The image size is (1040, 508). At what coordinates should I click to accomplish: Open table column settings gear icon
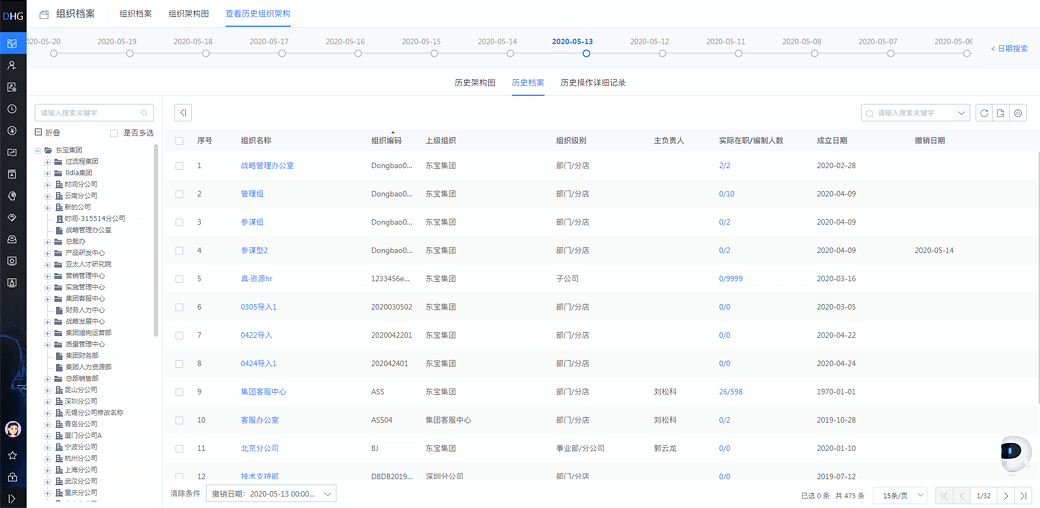[x=1018, y=113]
